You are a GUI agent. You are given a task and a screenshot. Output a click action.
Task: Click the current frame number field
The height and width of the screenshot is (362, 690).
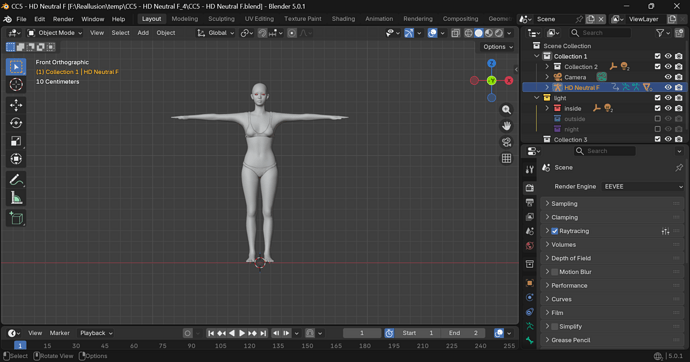click(362, 333)
